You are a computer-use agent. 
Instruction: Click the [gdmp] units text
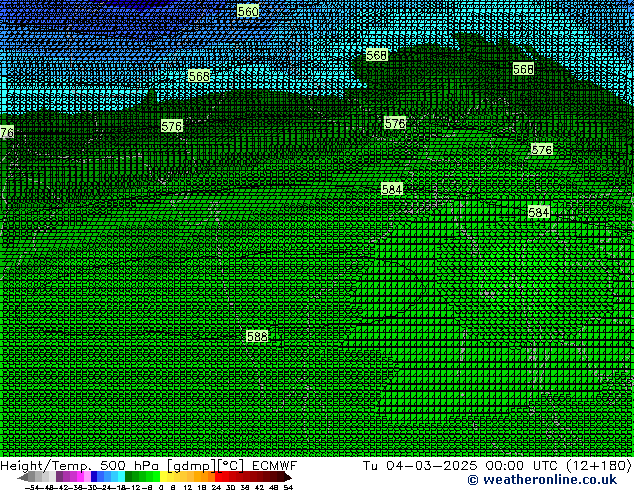click(x=192, y=466)
